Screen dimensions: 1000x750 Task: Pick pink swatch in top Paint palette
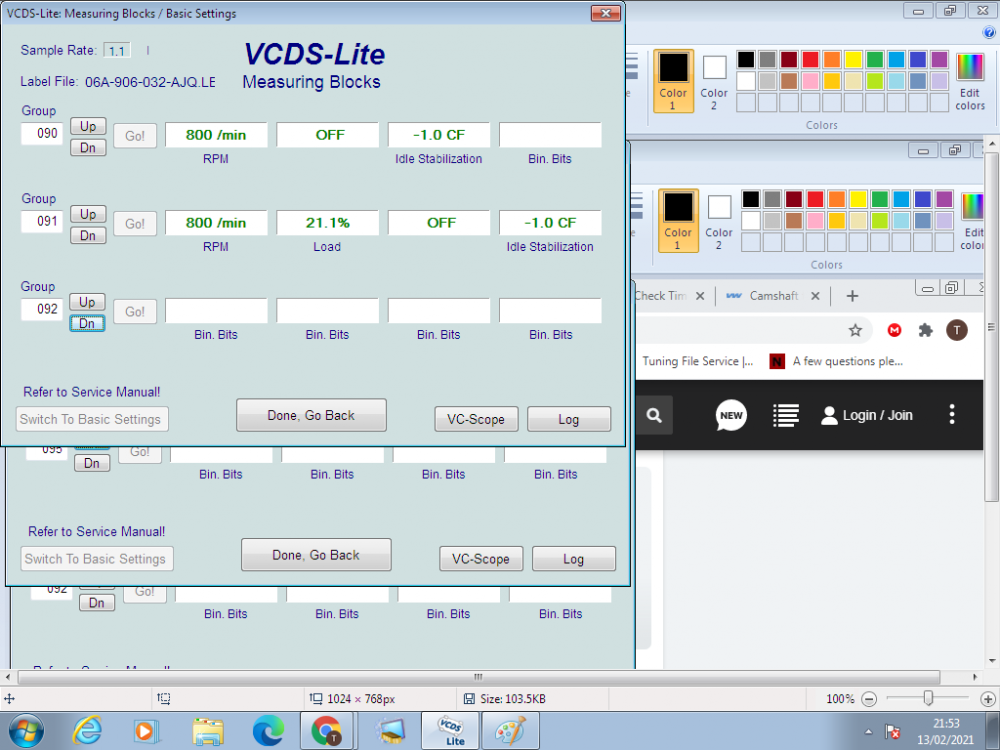pos(811,81)
